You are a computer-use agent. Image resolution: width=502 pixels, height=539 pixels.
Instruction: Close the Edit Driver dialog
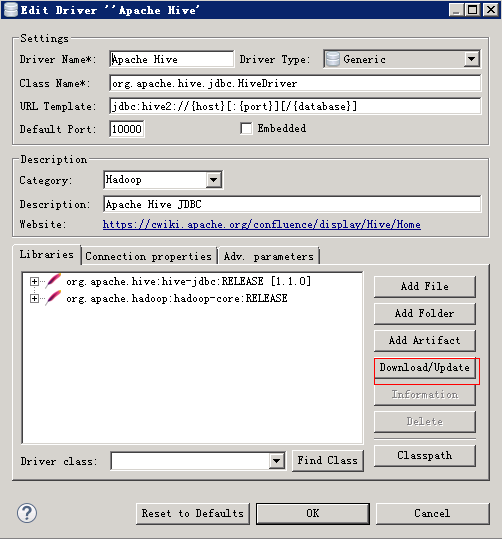click(x=491, y=10)
